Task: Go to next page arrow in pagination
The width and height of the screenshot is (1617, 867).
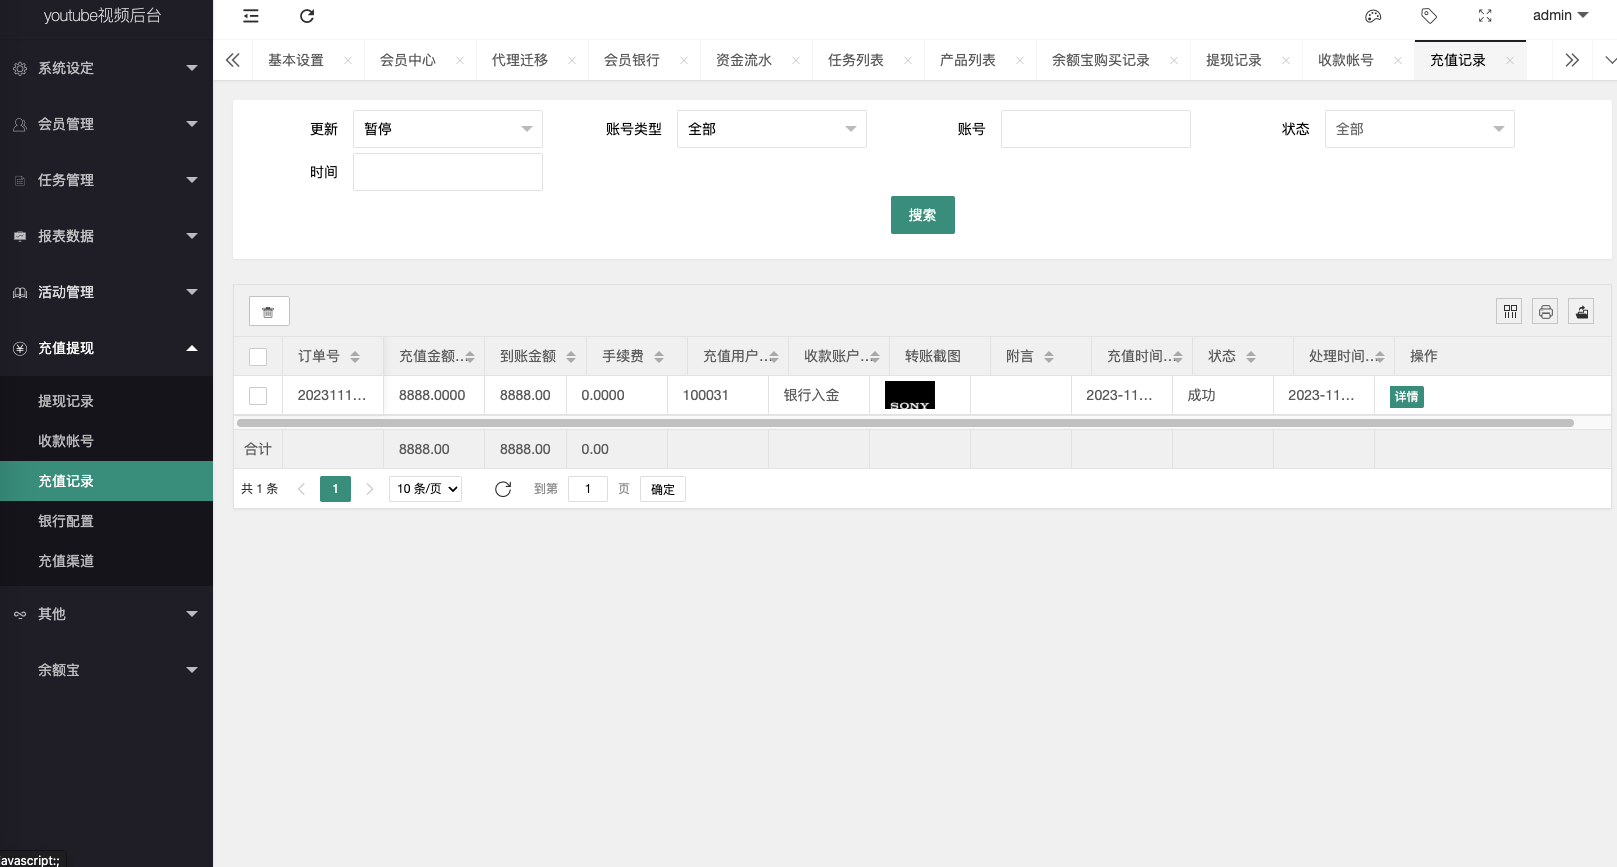Action: pyautogui.click(x=370, y=489)
